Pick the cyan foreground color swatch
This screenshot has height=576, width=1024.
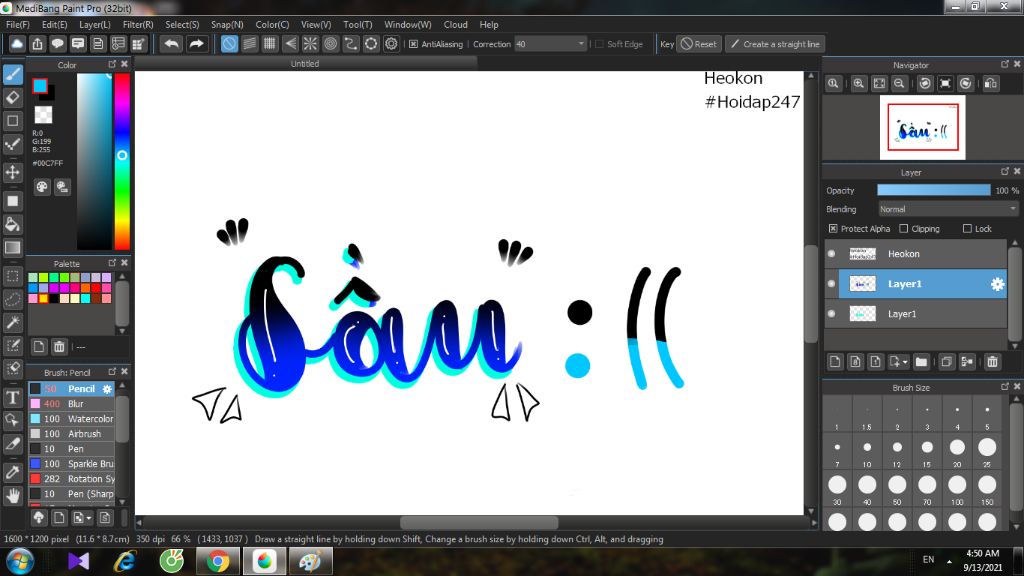click(40, 86)
